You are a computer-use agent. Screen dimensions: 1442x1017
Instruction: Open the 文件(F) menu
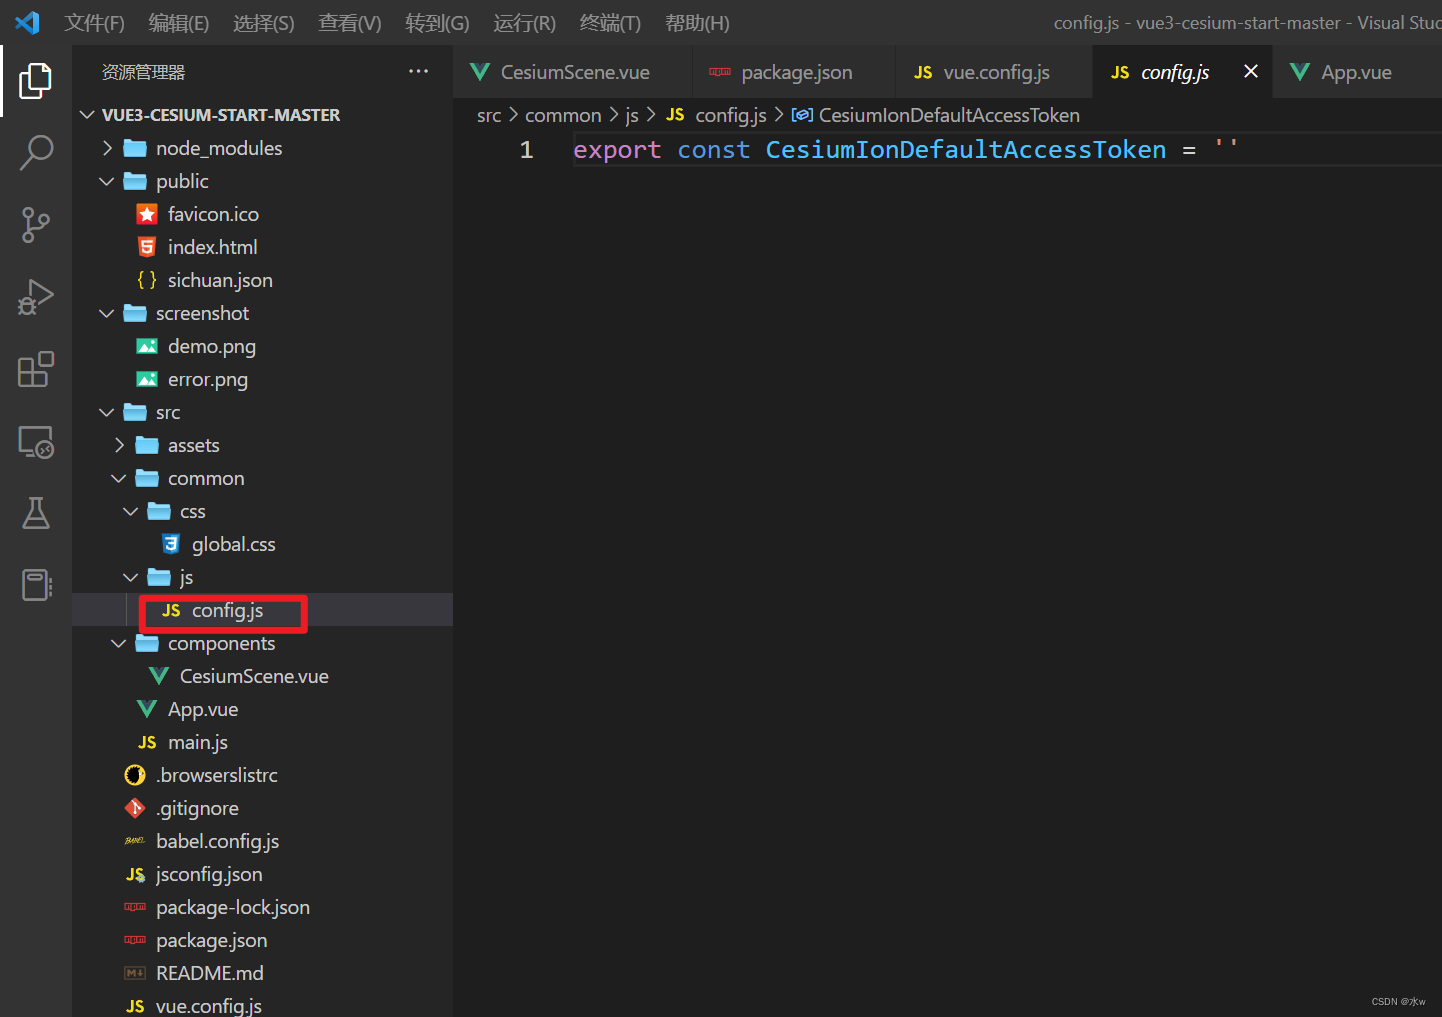94,23
